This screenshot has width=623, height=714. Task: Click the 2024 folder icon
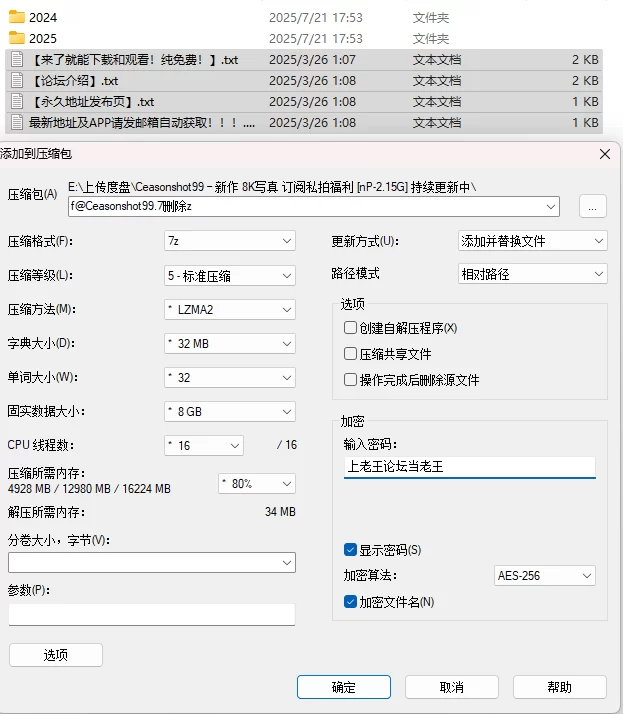tap(17, 17)
